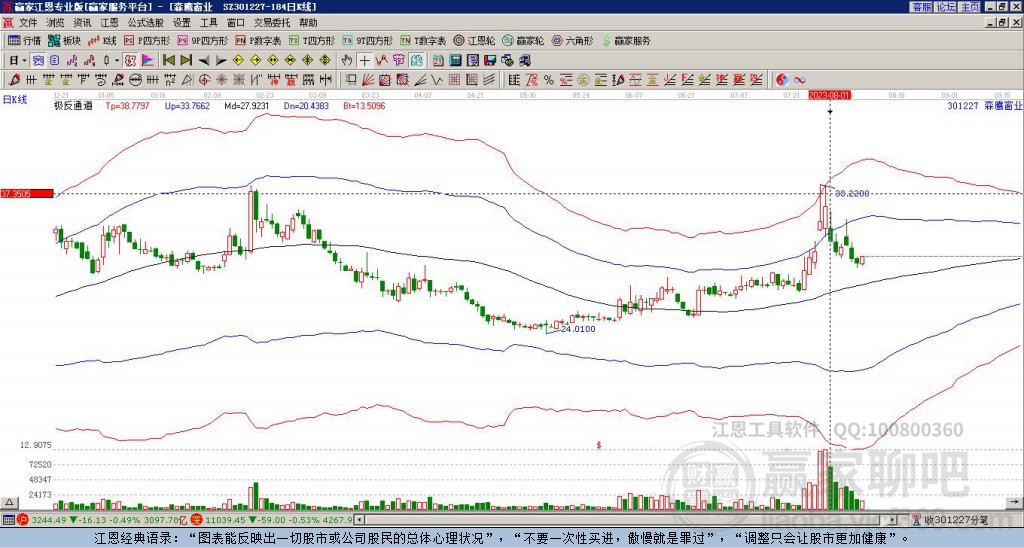The height and width of the screenshot is (548, 1024).
Task: Select the red fan lines tool
Action: point(368,80)
